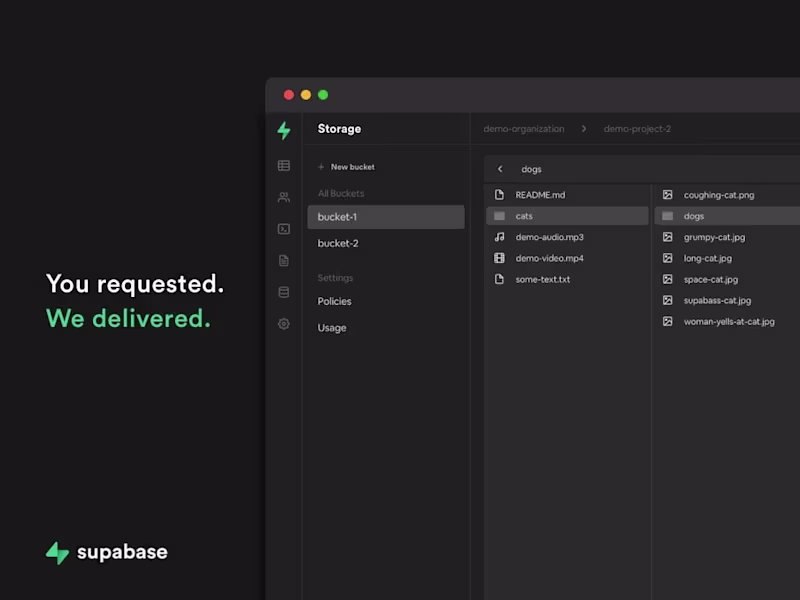Click the image icon for space-cat.jpg
800x600 pixels.
[x=667, y=279]
